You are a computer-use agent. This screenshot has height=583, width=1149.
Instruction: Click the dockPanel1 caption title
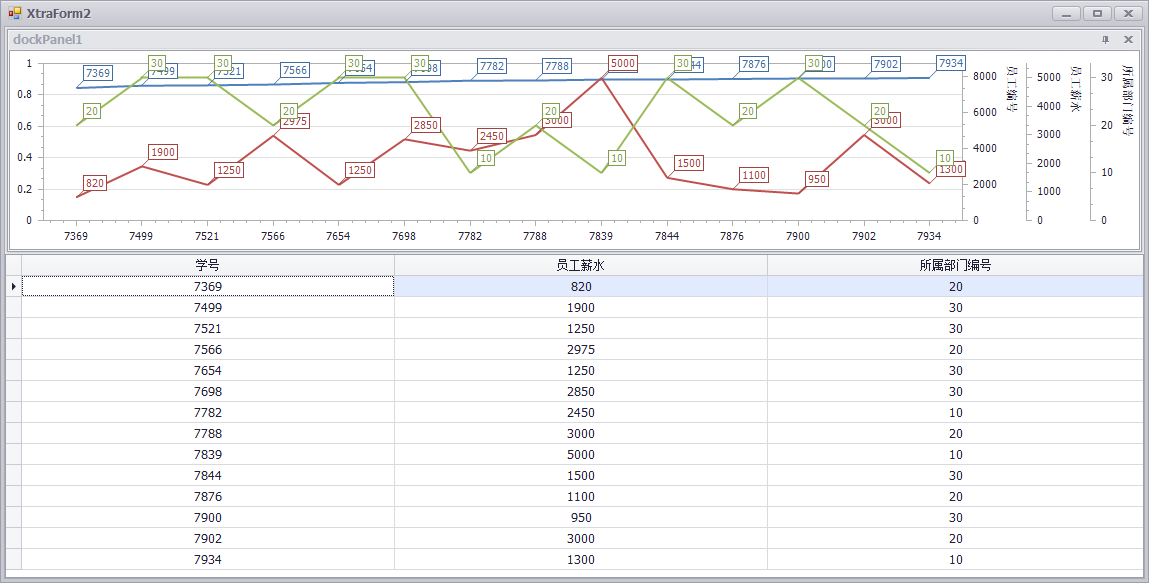[48, 40]
